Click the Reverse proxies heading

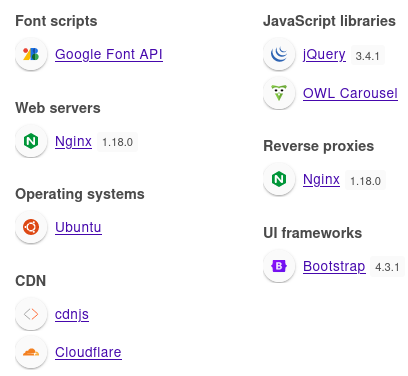(319, 146)
